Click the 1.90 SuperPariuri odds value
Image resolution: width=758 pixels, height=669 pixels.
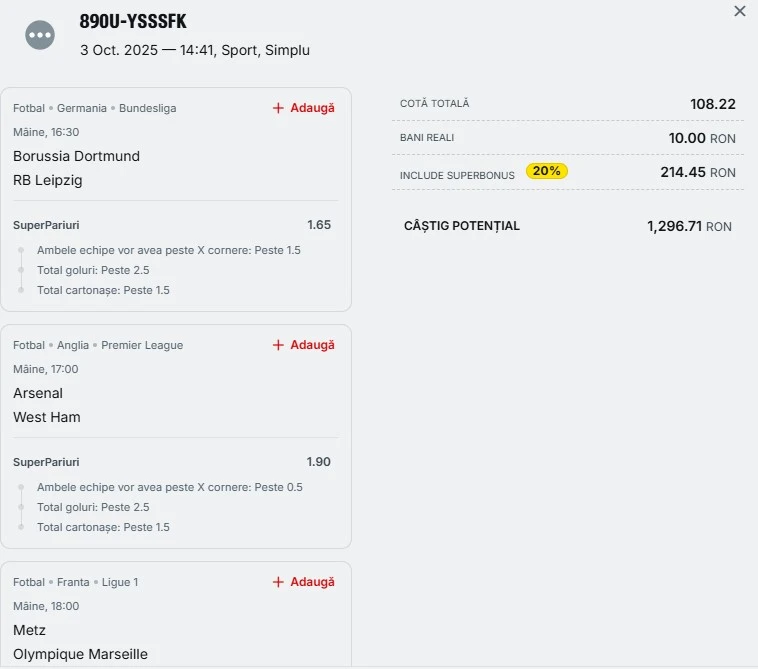pos(319,462)
